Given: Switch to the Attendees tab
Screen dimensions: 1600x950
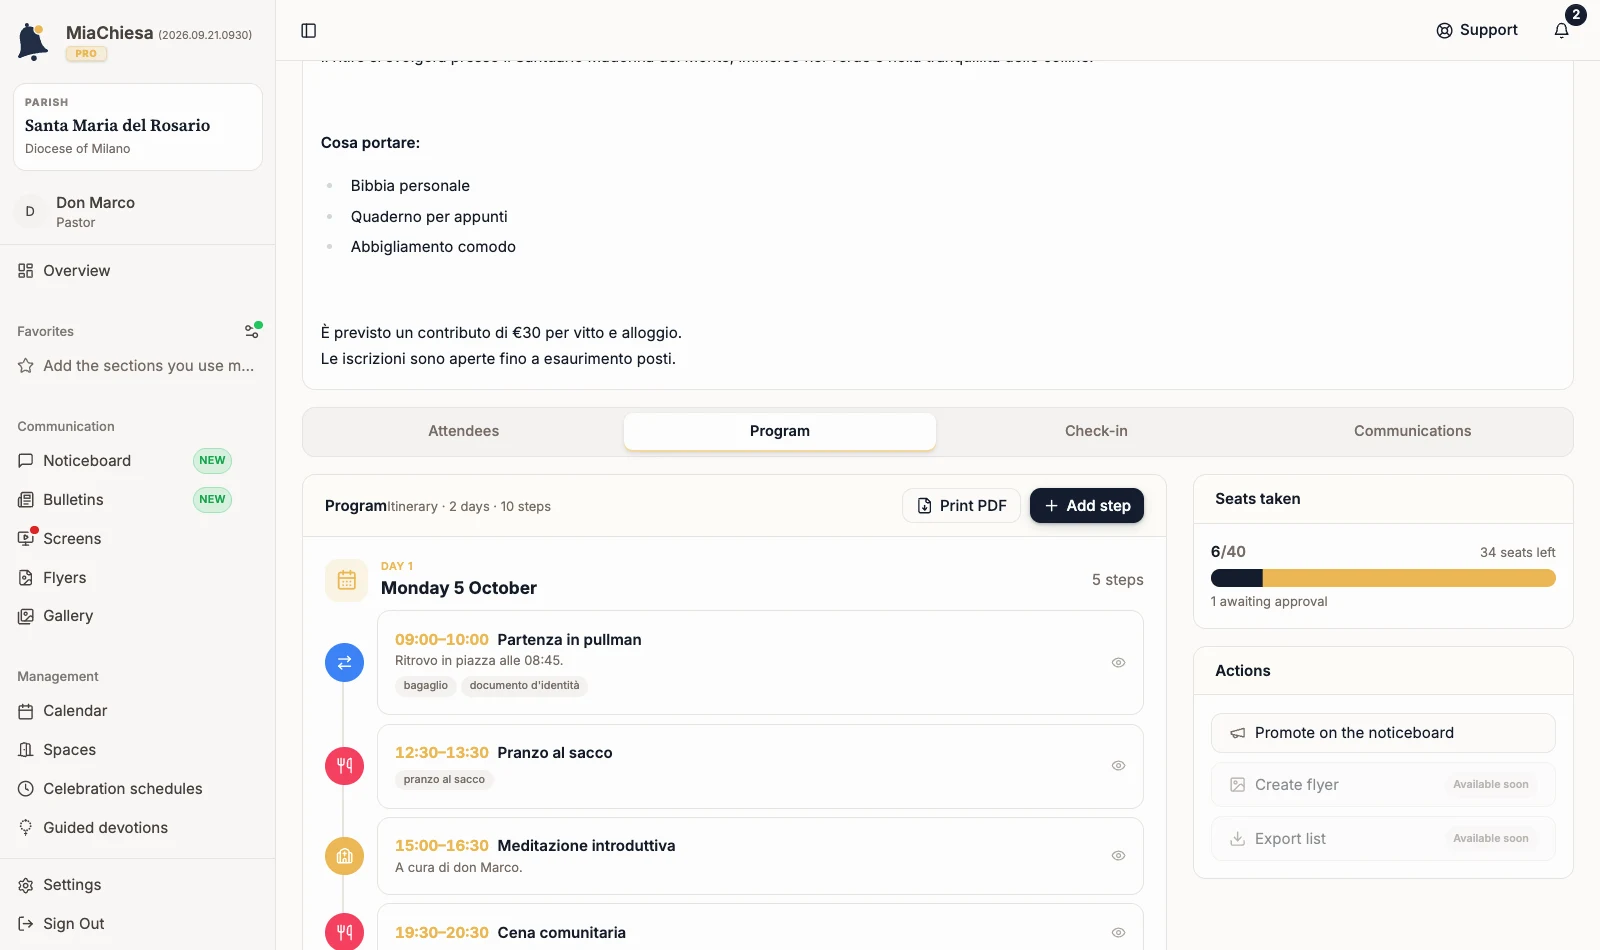Looking at the screenshot, I should tap(464, 431).
